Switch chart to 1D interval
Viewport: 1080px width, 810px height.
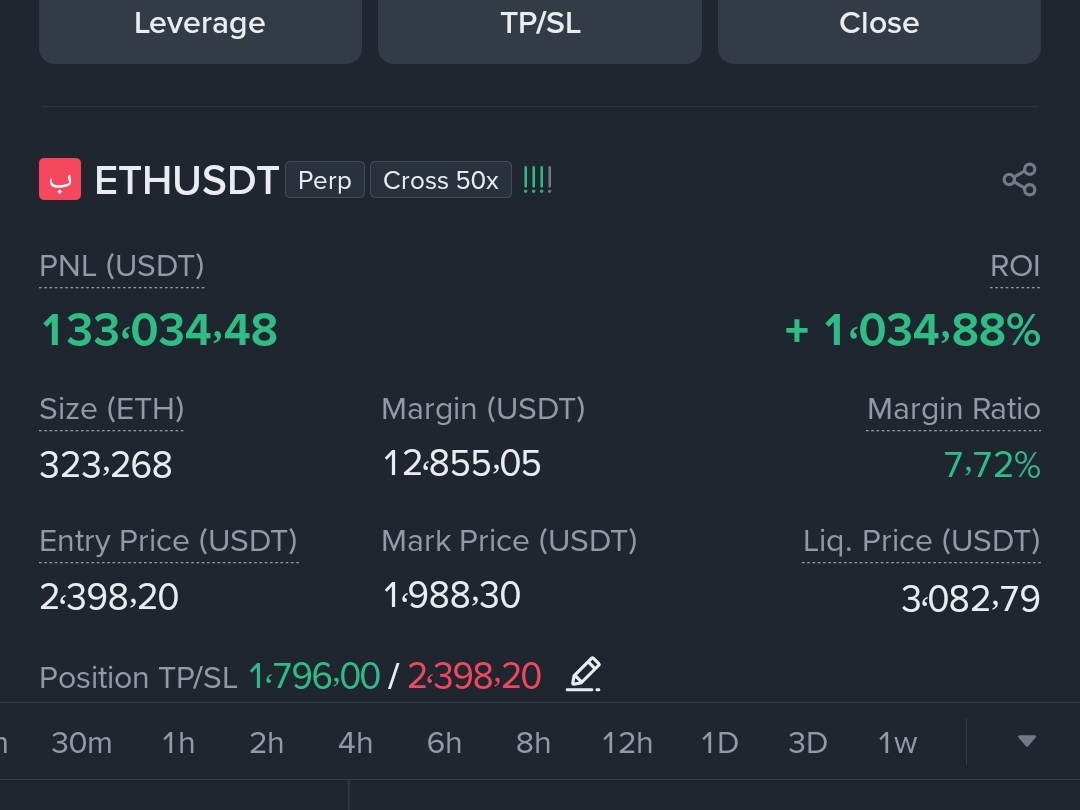click(x=719, y=743)
